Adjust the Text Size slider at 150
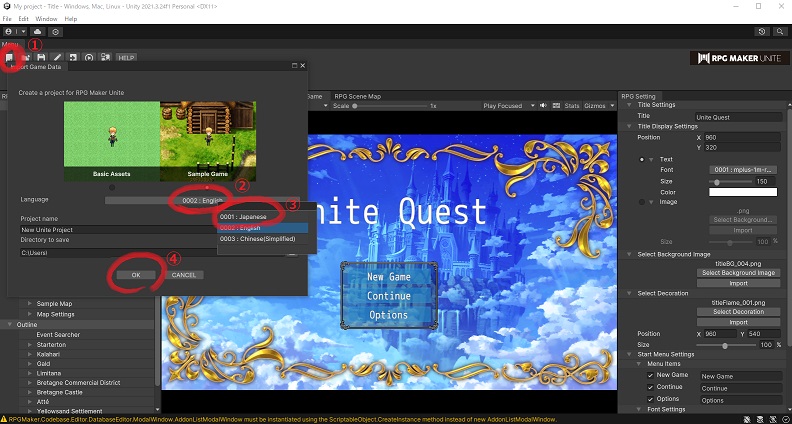 [731, 181]
